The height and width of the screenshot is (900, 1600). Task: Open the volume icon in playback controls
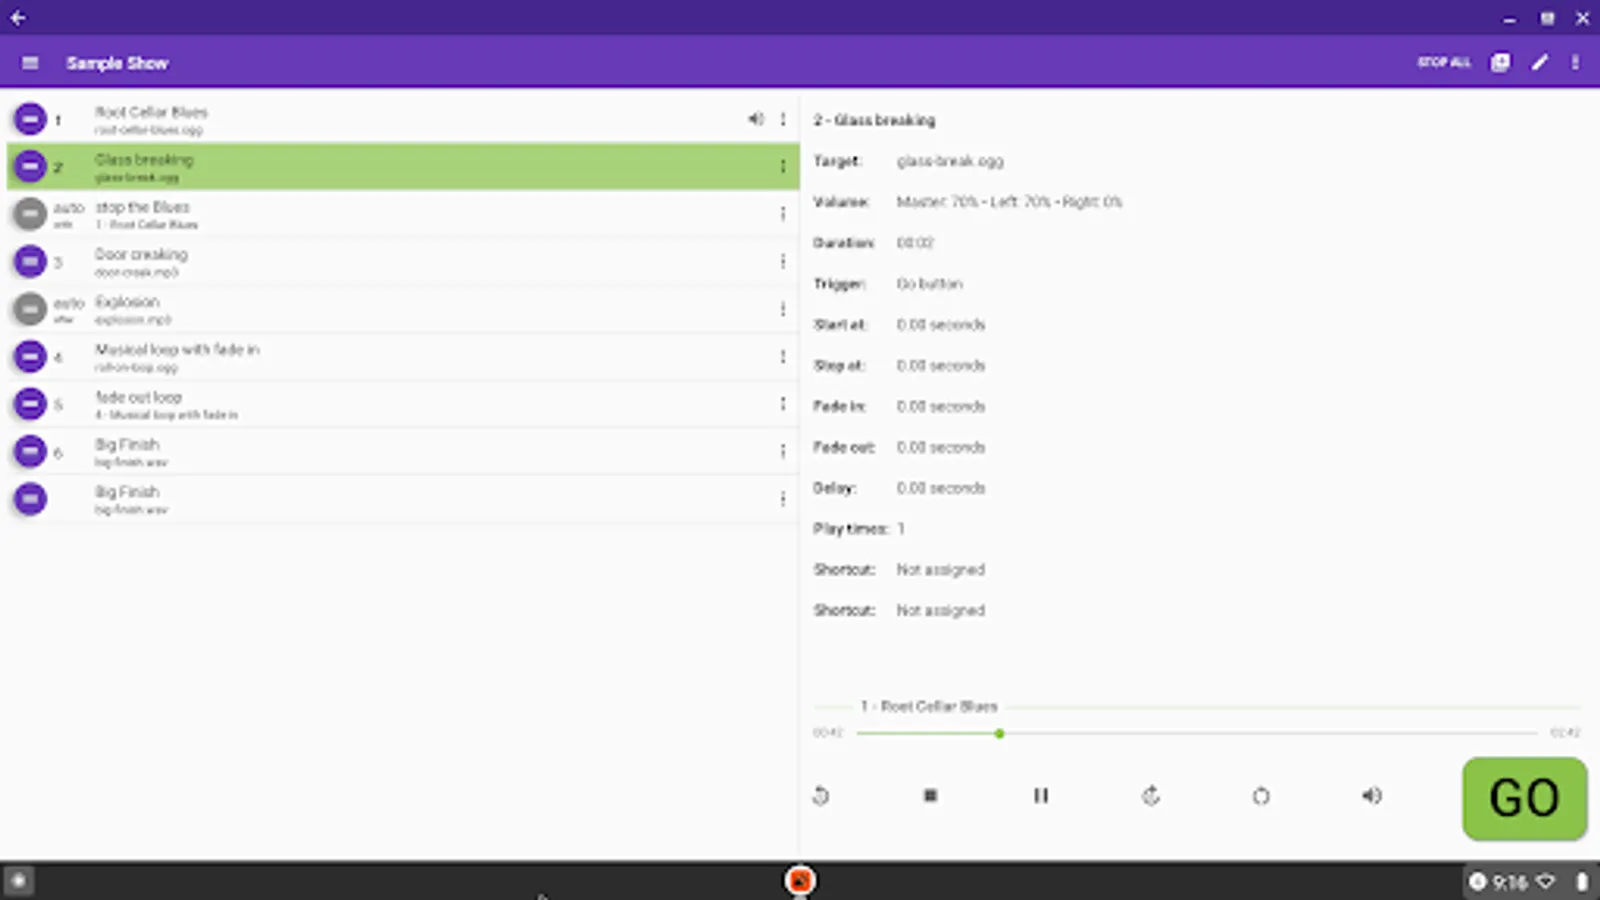coord(1371,796)
